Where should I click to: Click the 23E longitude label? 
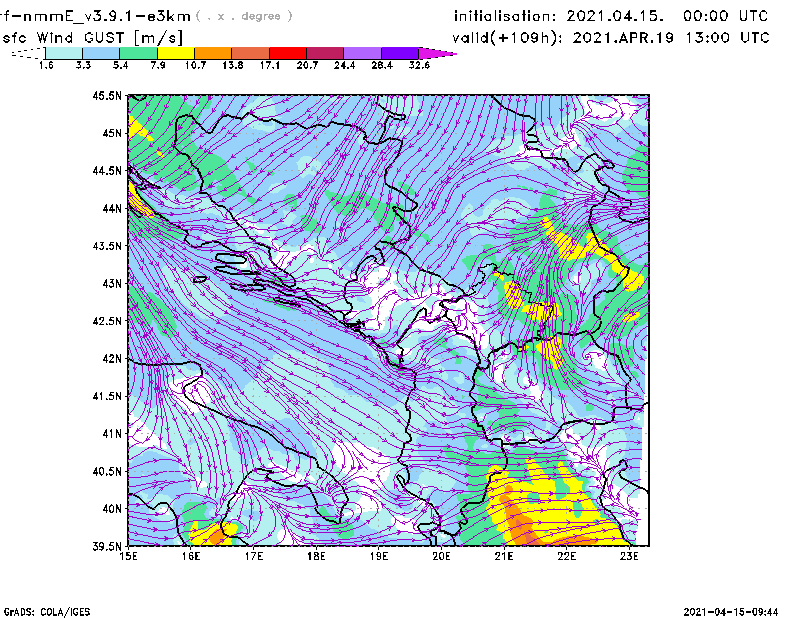[629, 556]
